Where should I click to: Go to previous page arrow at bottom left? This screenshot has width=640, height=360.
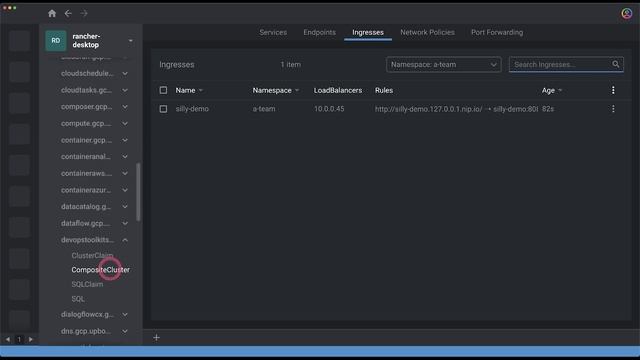point(8,339)
